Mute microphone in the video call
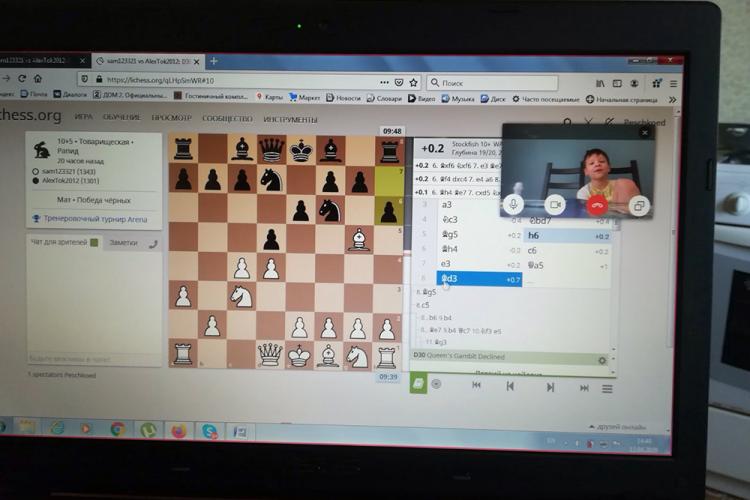The height and width of the screenshot is (500, 750). [516, 205]
